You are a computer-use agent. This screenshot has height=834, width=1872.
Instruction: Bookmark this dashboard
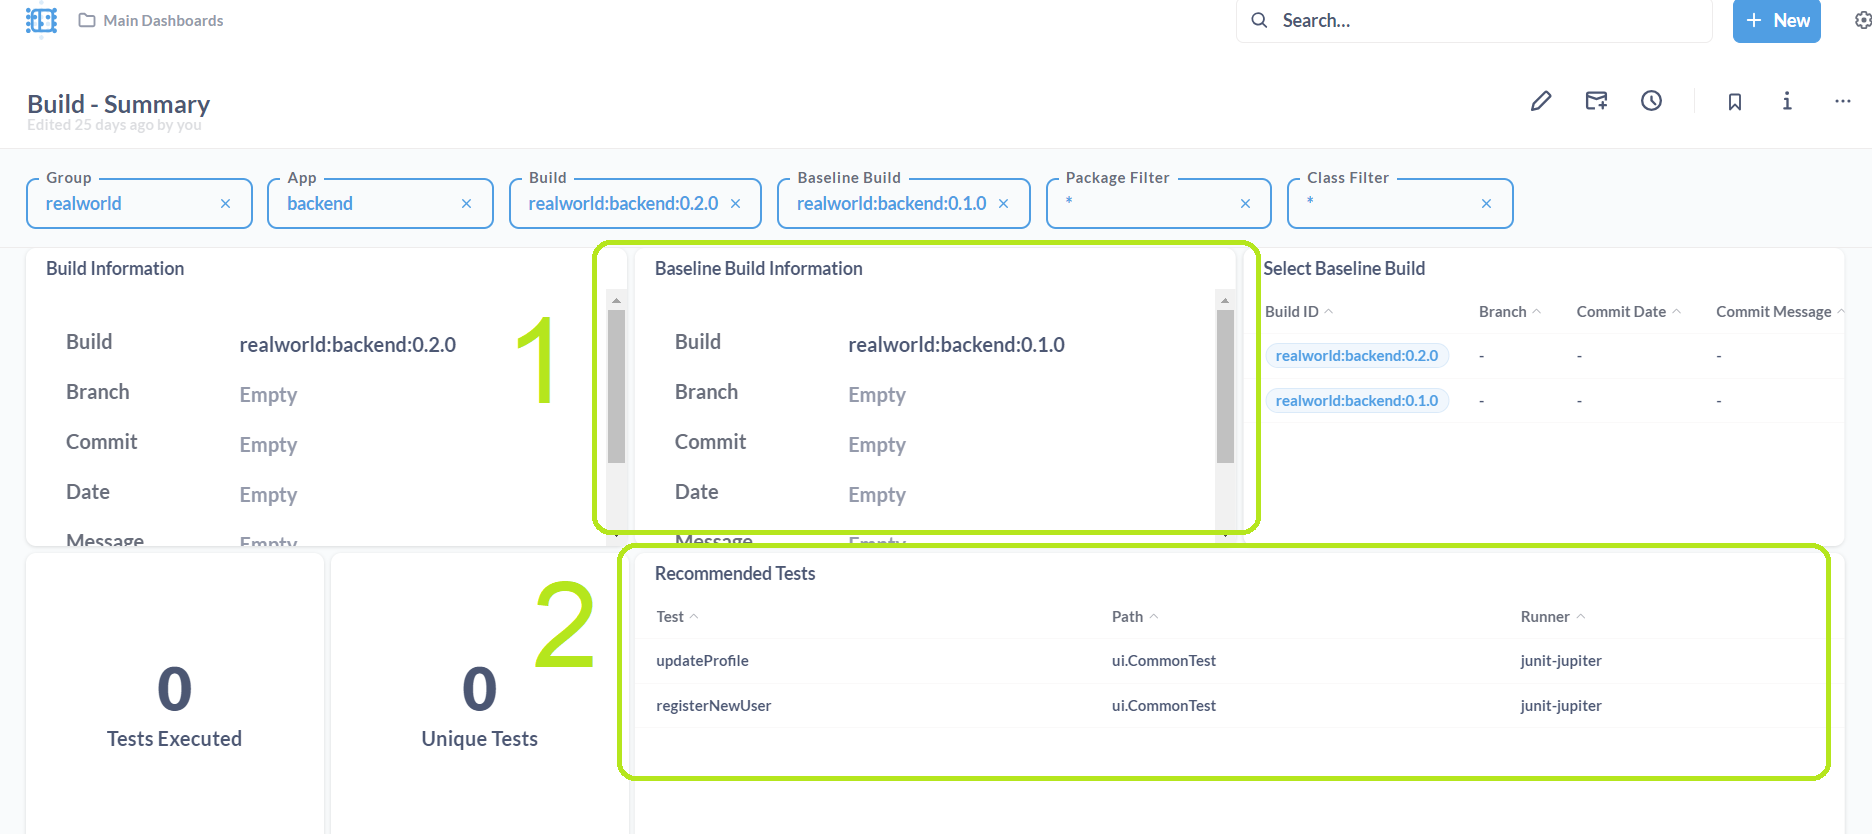click(1735, 101)
